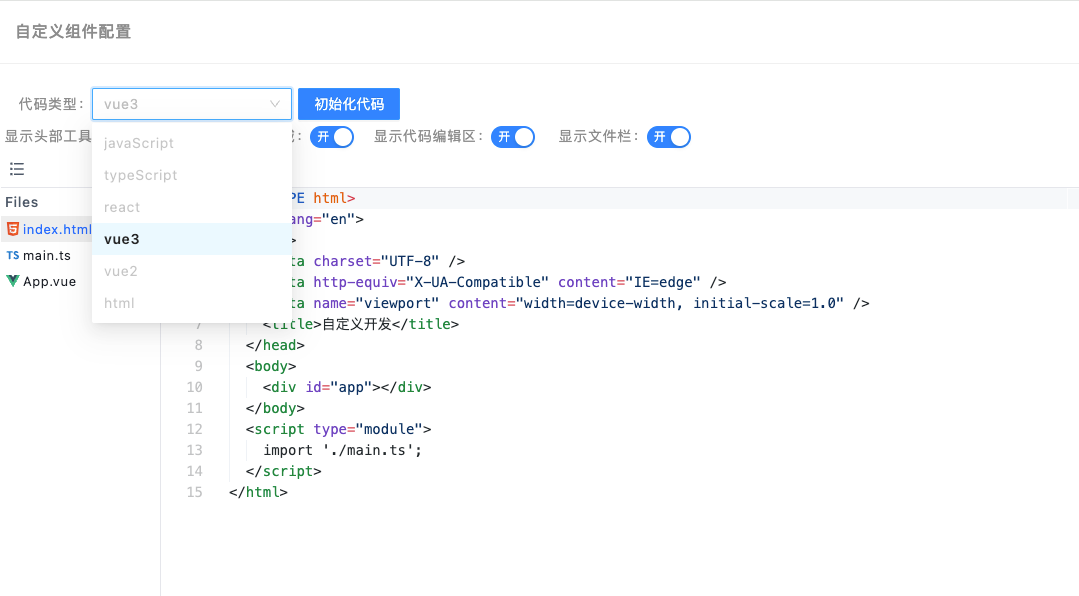This screenshot has width=1079, height=596.
Task: Toggle the 显示文件栏 switch
Action: (669, 137)
